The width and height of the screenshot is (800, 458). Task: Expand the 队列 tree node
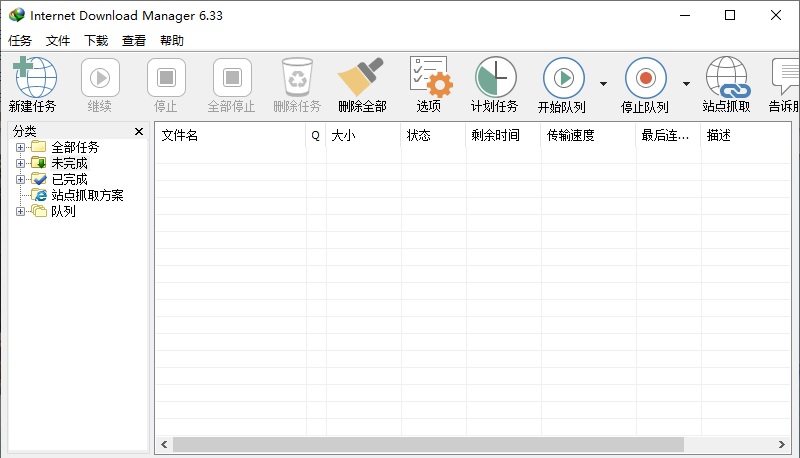pos(20,211)
